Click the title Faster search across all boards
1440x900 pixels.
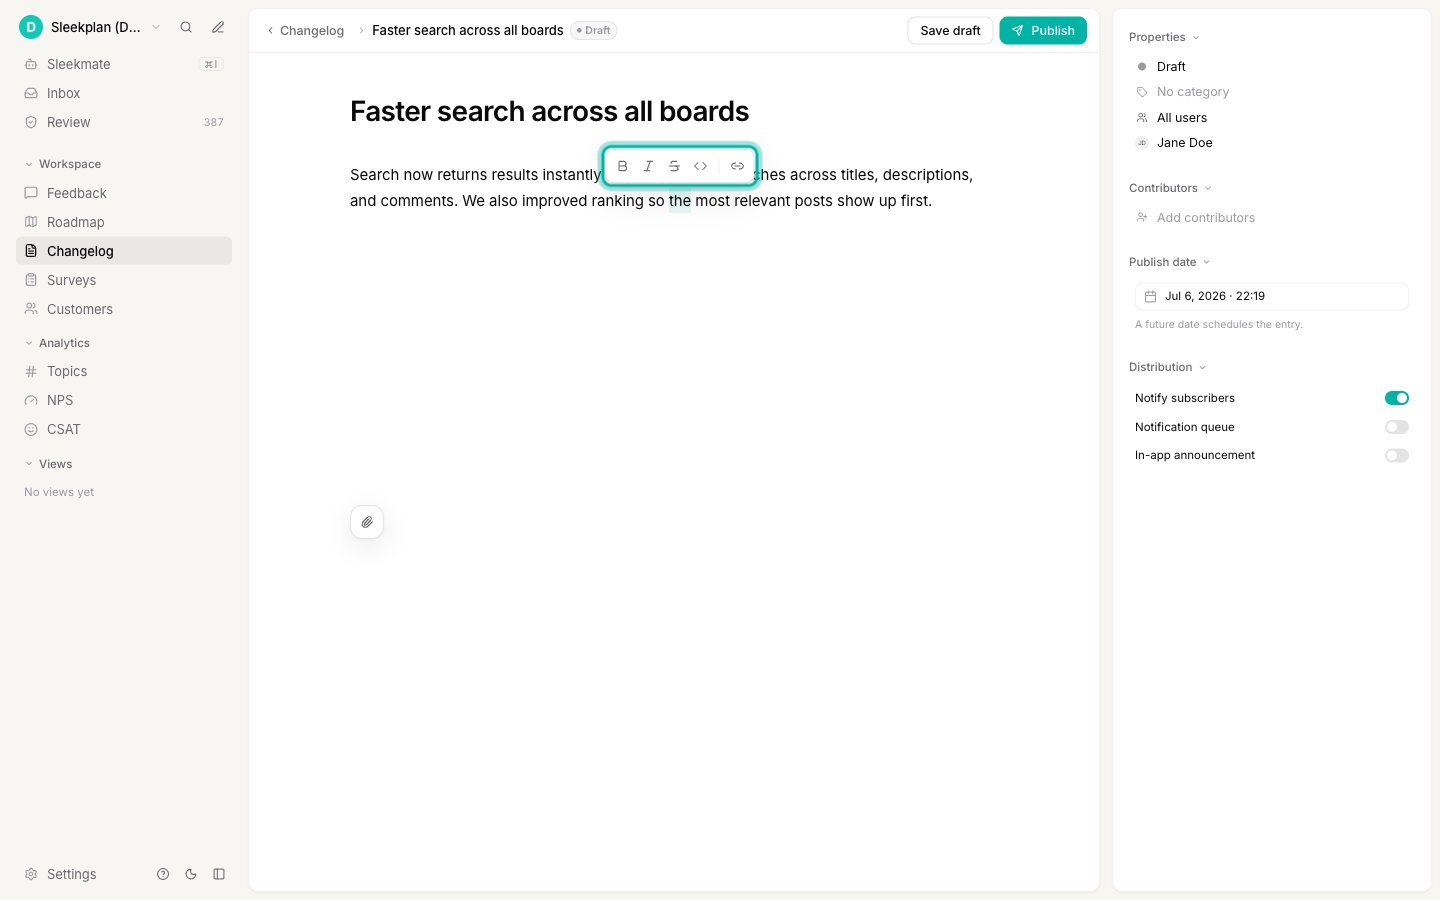pyautogui.click(x=550, y=111)
